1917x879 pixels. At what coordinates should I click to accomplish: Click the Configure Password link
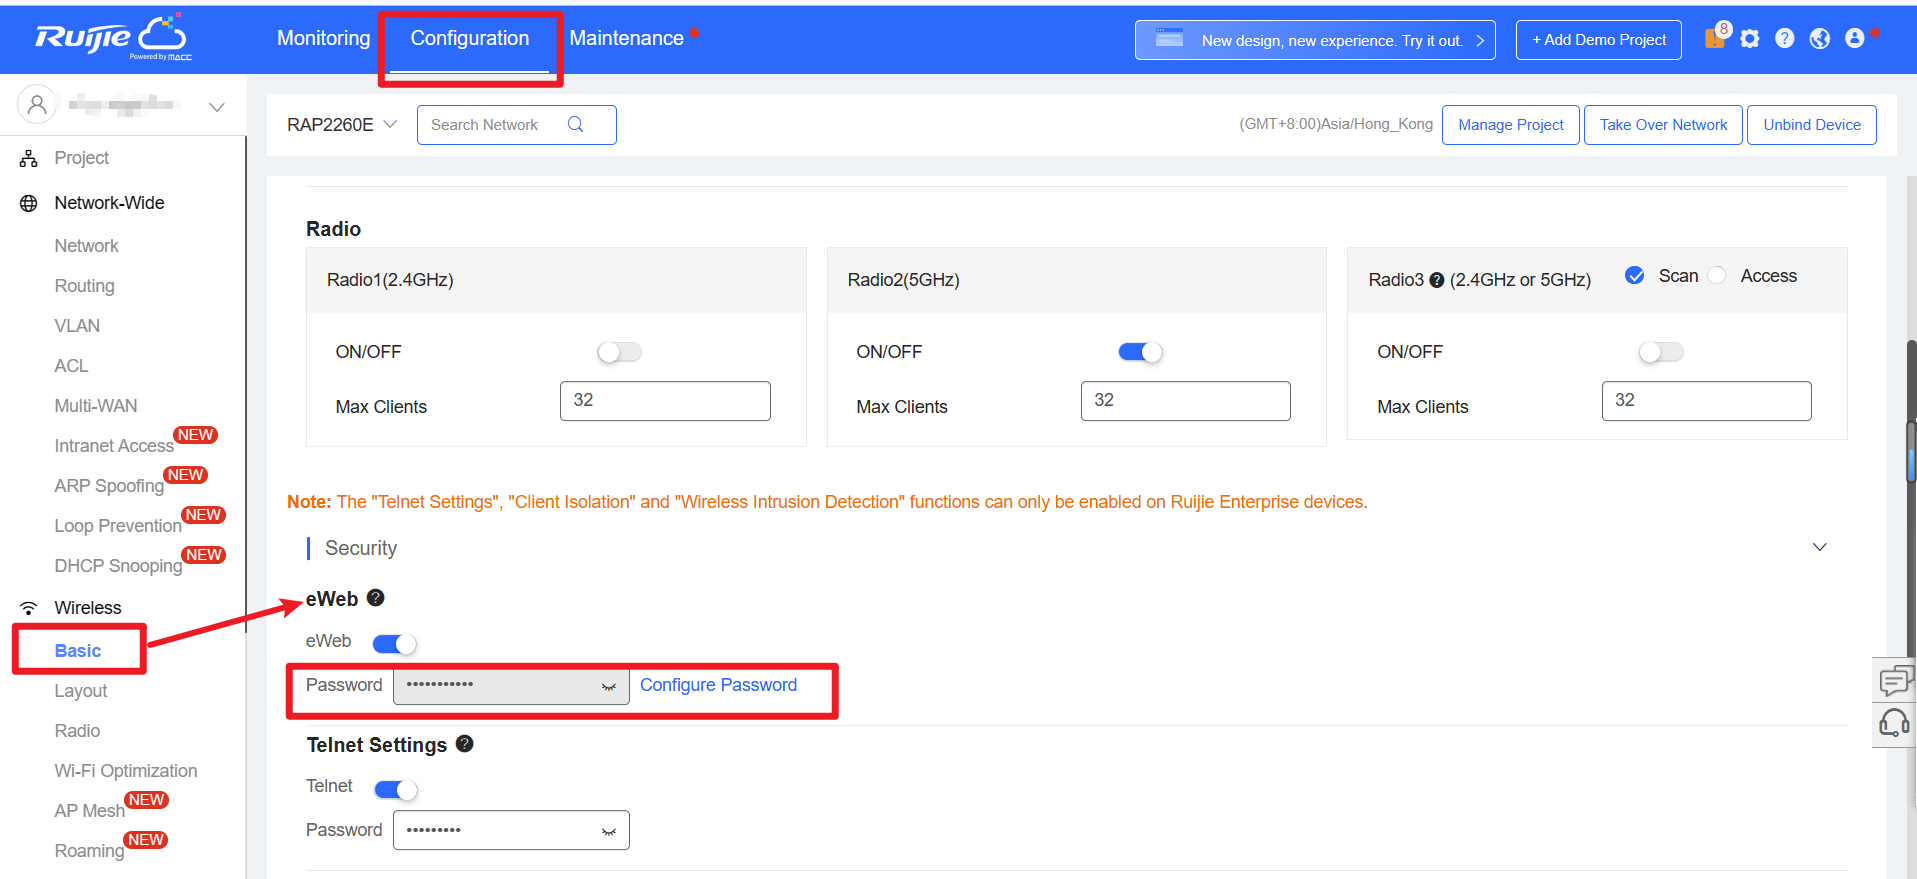click(718, 685)
